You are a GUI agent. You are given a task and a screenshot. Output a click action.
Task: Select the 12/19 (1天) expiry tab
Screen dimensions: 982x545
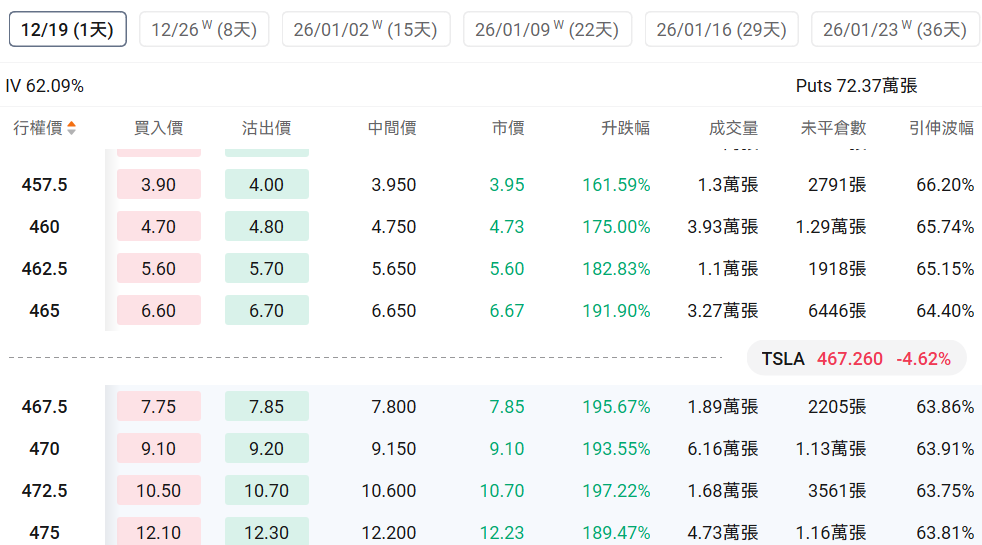[68, 30]
